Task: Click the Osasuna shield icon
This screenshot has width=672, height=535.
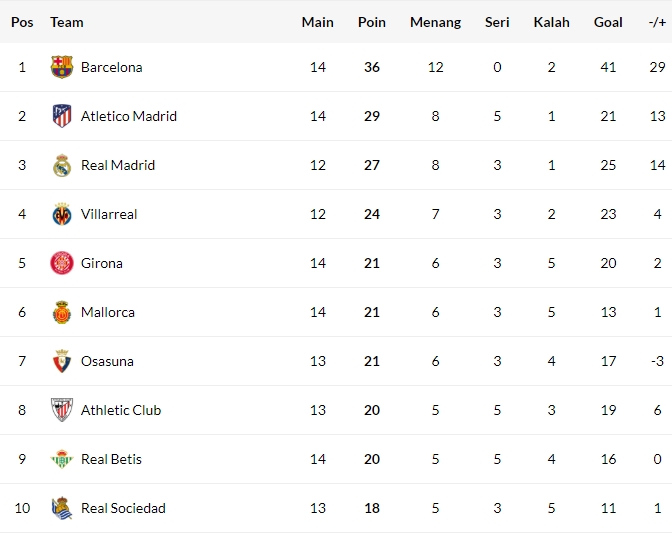Action: point(62,361)
